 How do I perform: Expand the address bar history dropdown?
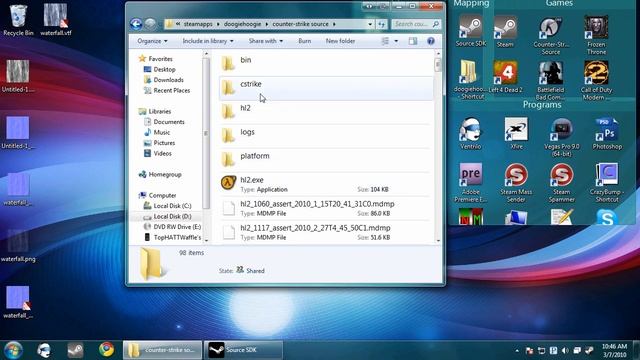(370, 24)
